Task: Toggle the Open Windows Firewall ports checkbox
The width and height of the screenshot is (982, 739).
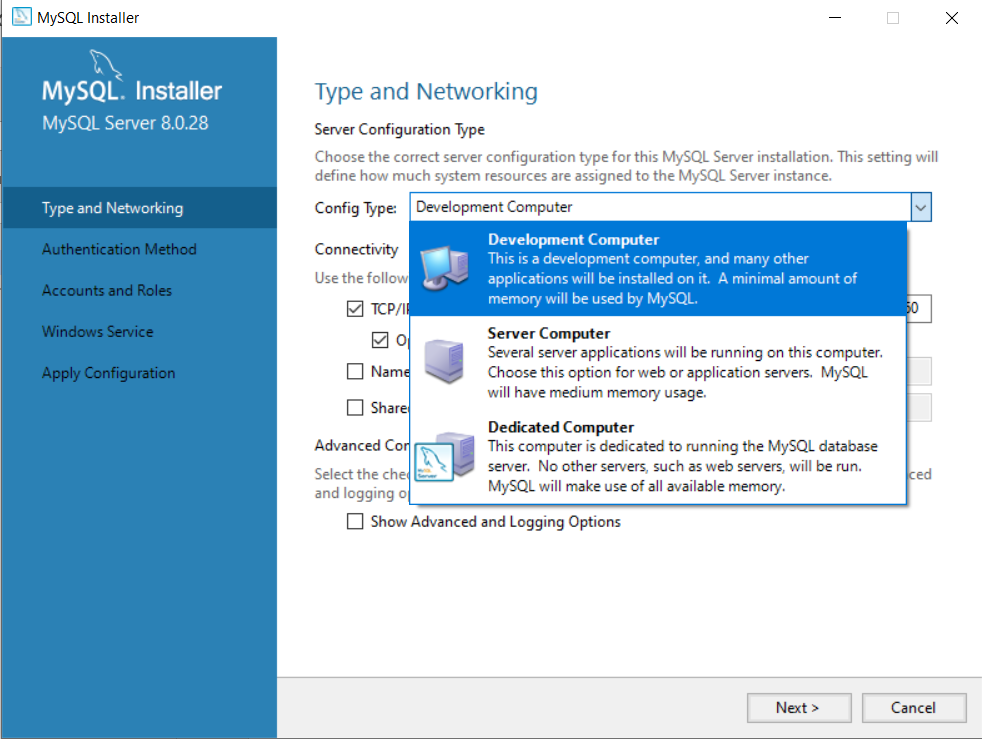Action: coord(381,340)
